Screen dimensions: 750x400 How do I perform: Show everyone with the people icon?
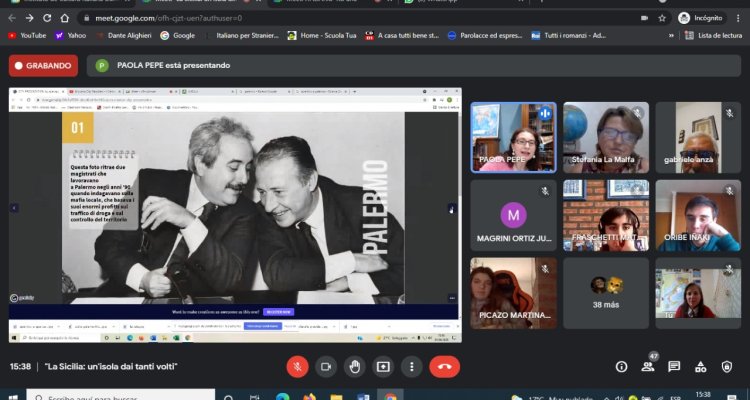(648, 367)
